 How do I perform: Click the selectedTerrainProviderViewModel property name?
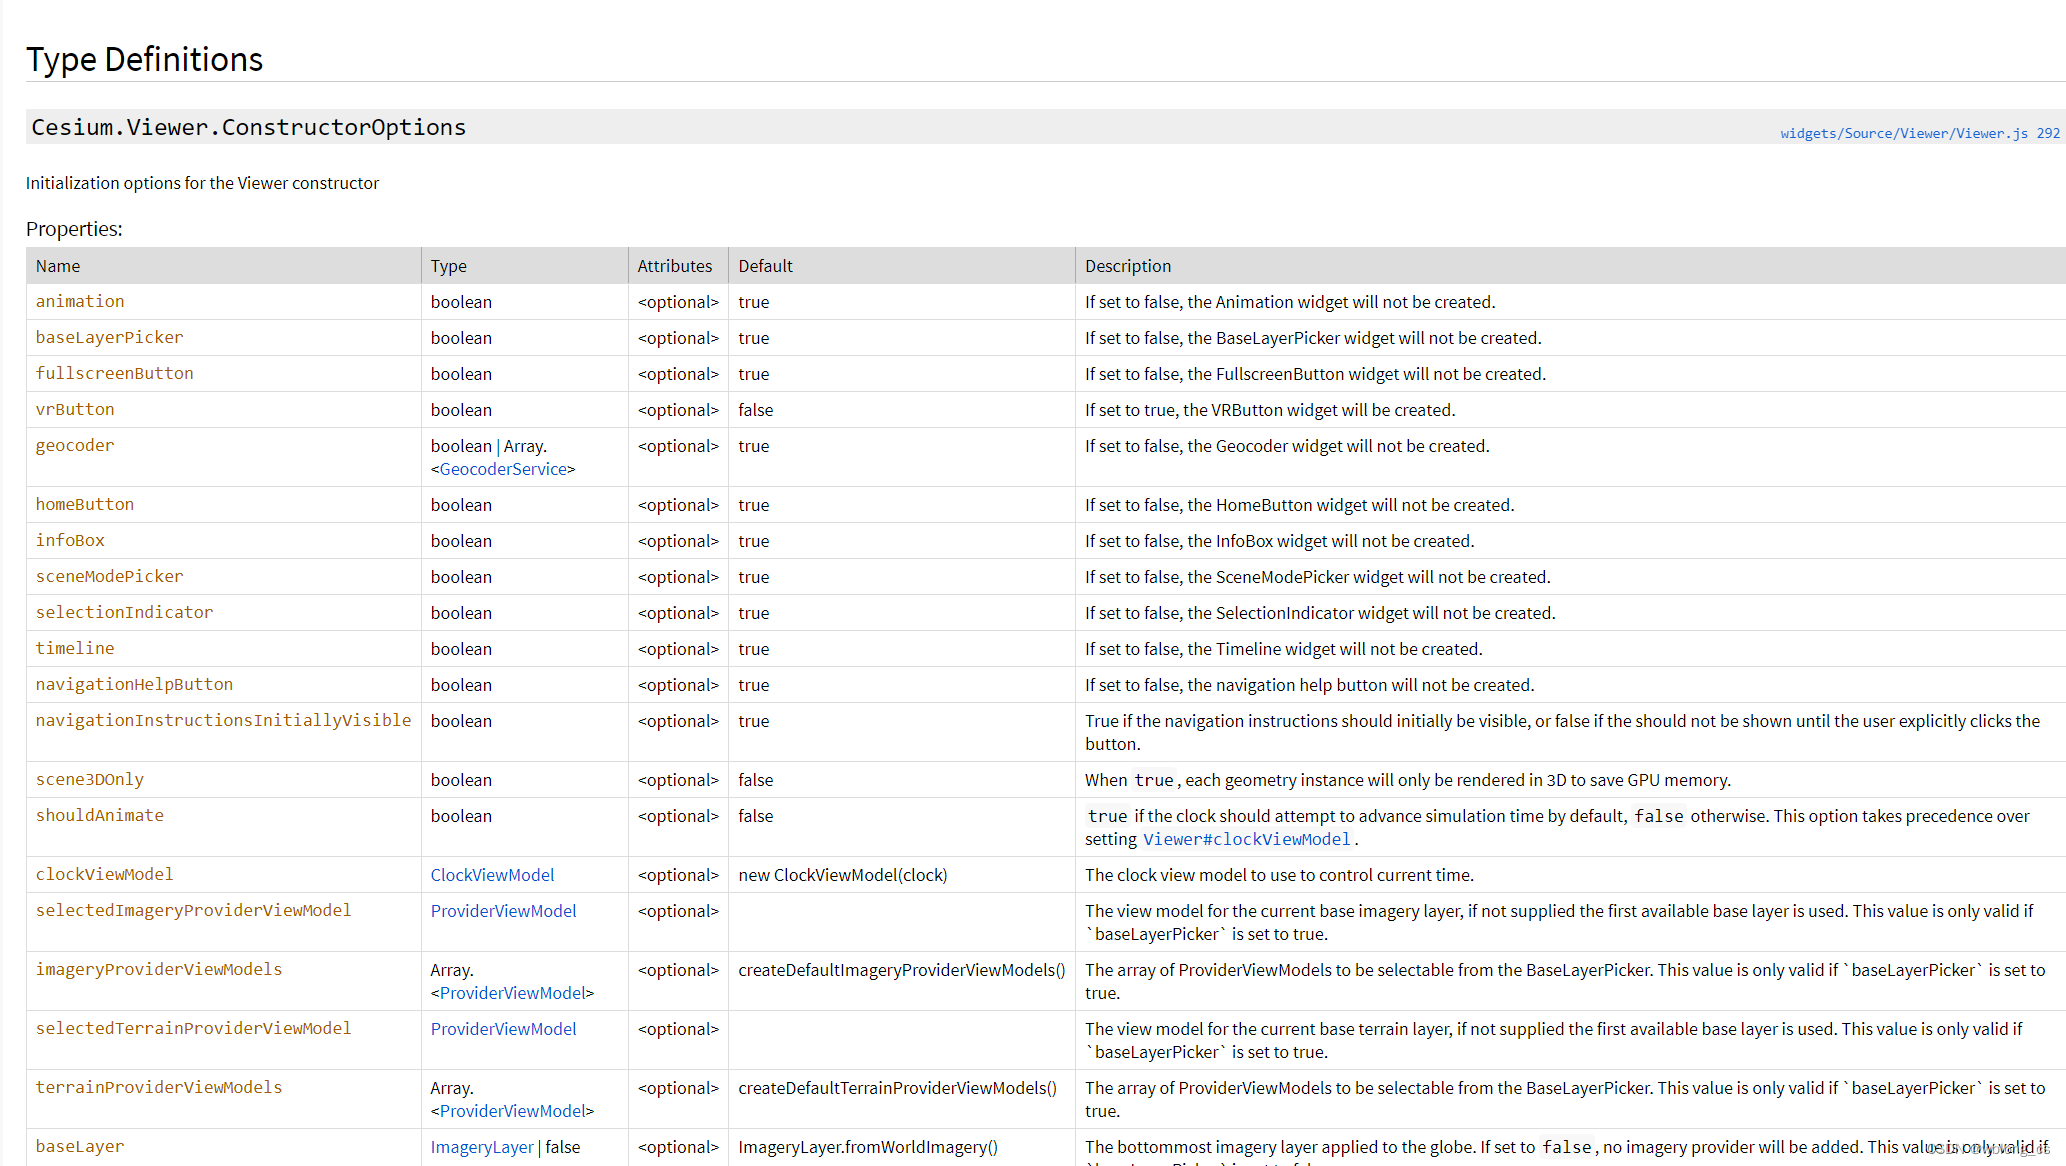coord(193,1028)
